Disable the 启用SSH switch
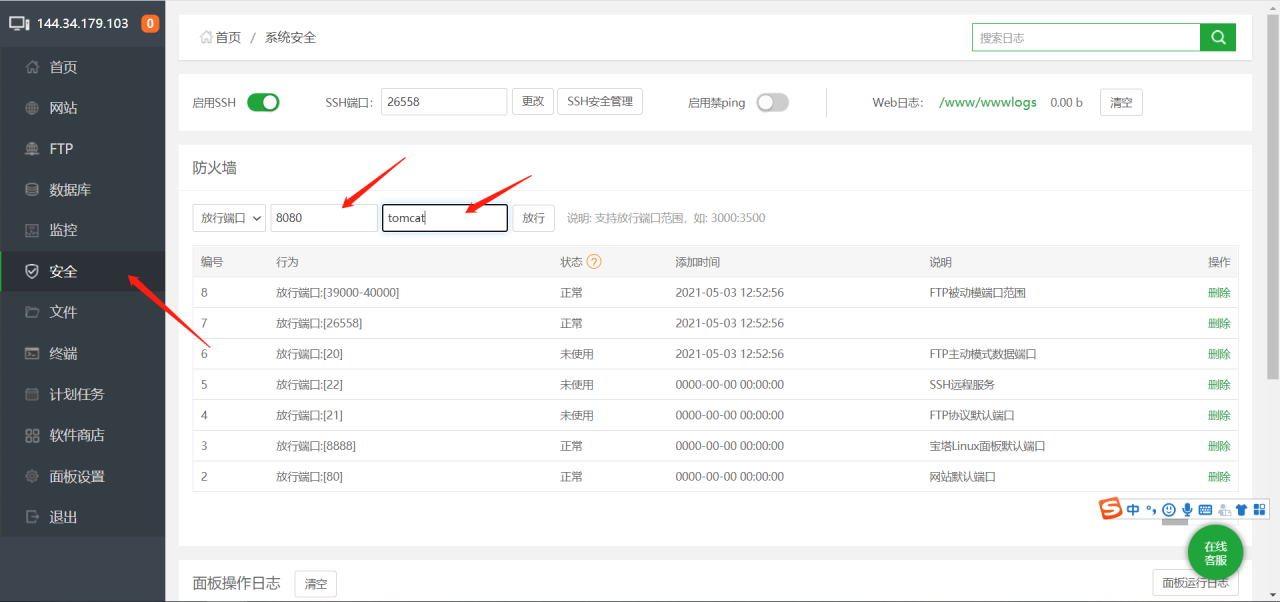Viewport: 1280px width, 602px height. point(263,101)
